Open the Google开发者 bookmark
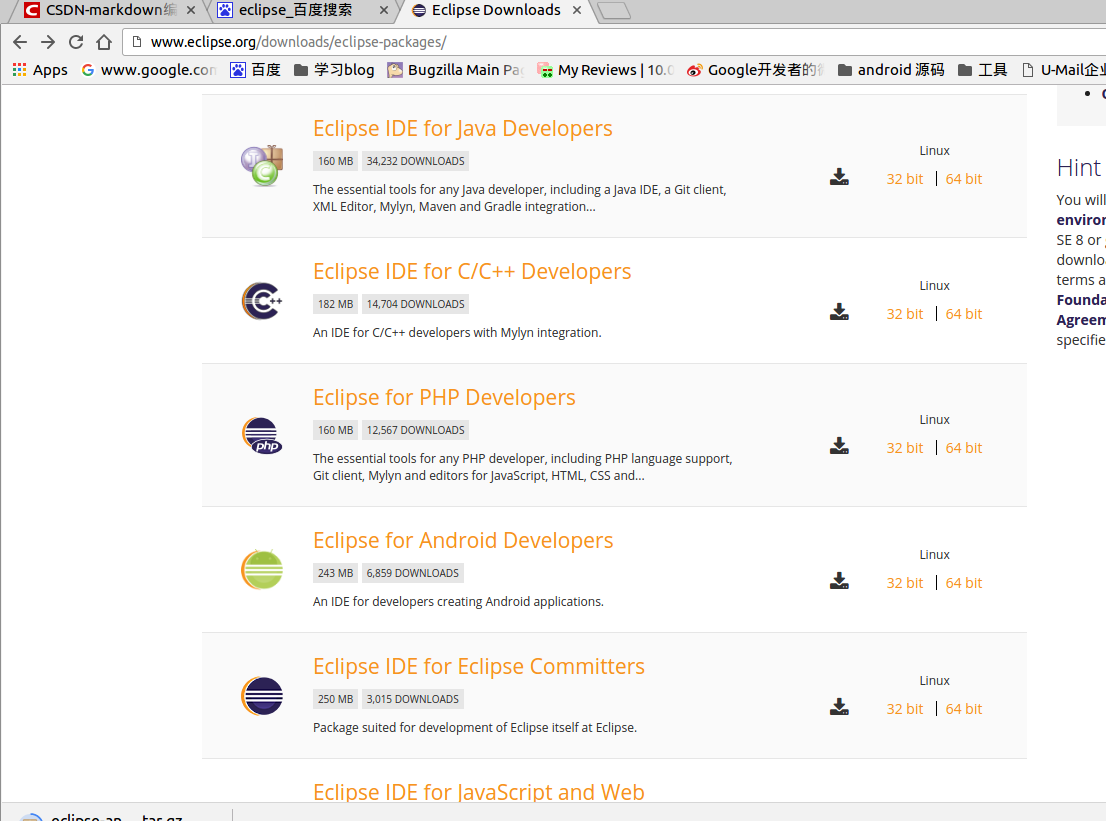 click(755, 70)
